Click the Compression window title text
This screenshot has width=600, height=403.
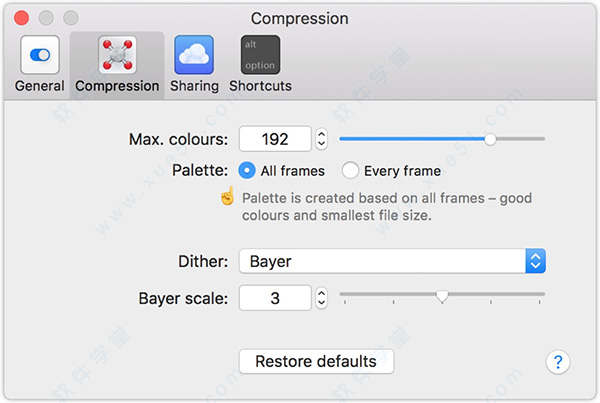point(300,19)
